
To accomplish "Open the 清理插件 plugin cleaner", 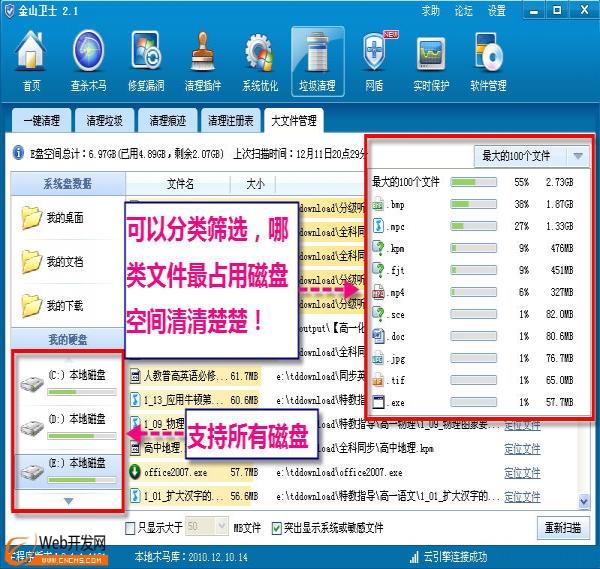I will tap(203, 62).
